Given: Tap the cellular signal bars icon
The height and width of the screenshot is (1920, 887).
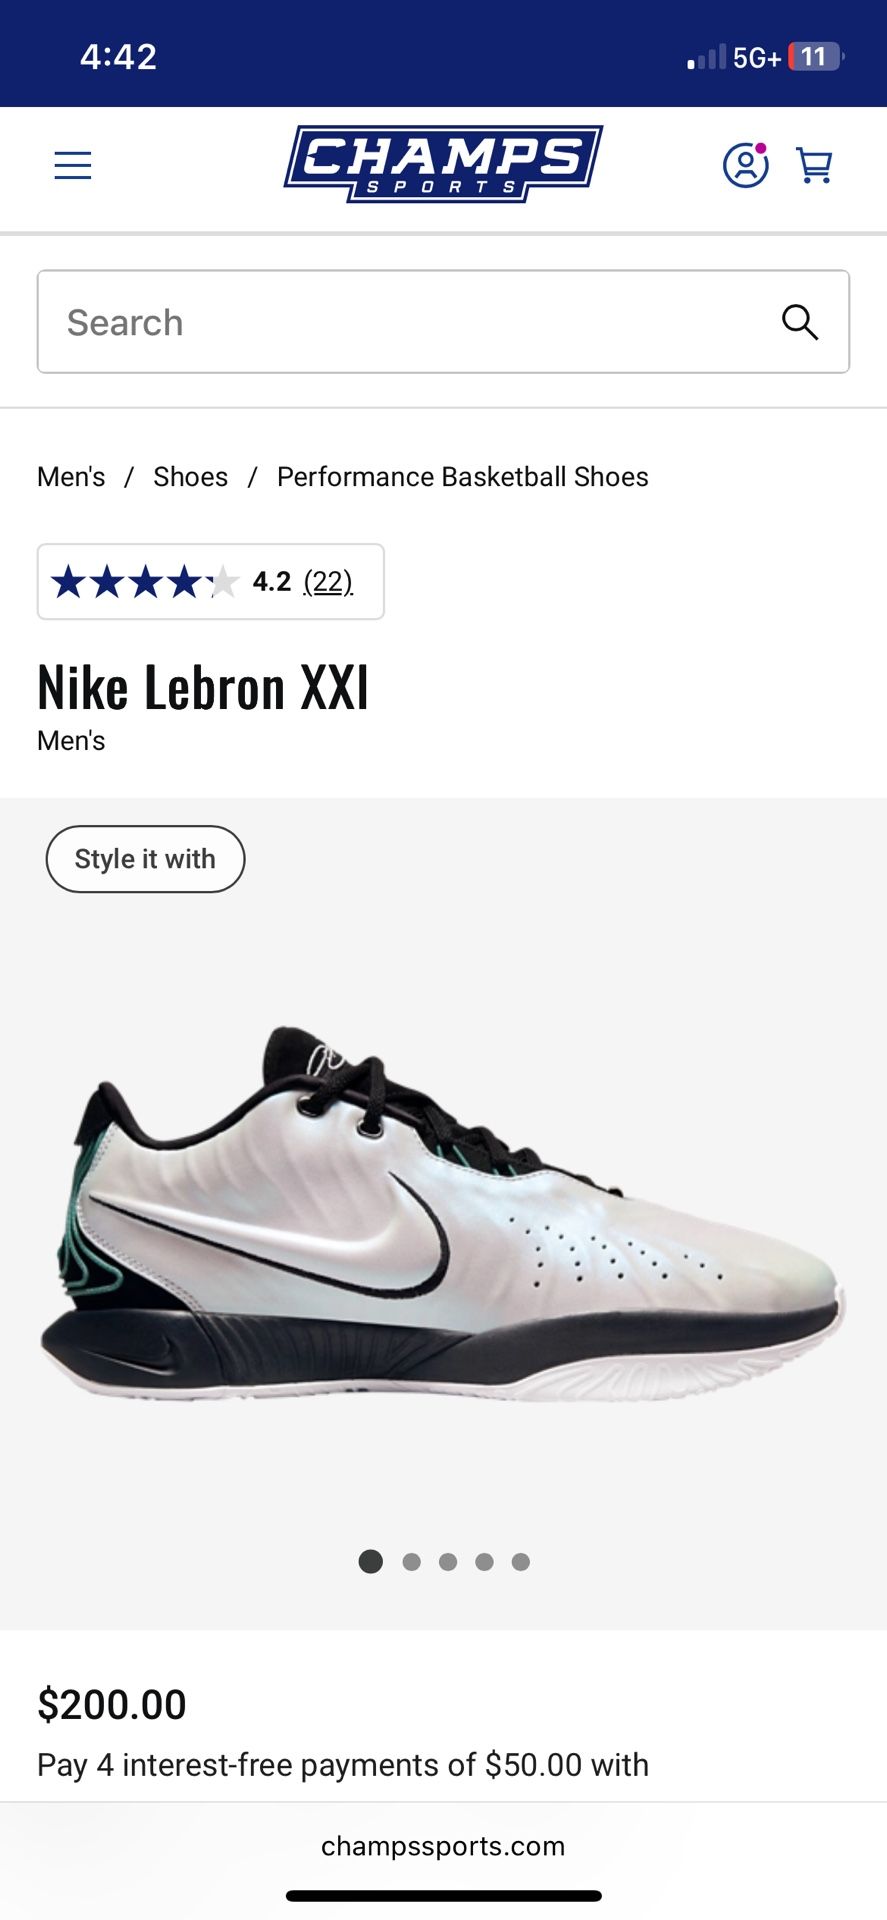Looking at the screenshot, I should click(x=706, y=57).
